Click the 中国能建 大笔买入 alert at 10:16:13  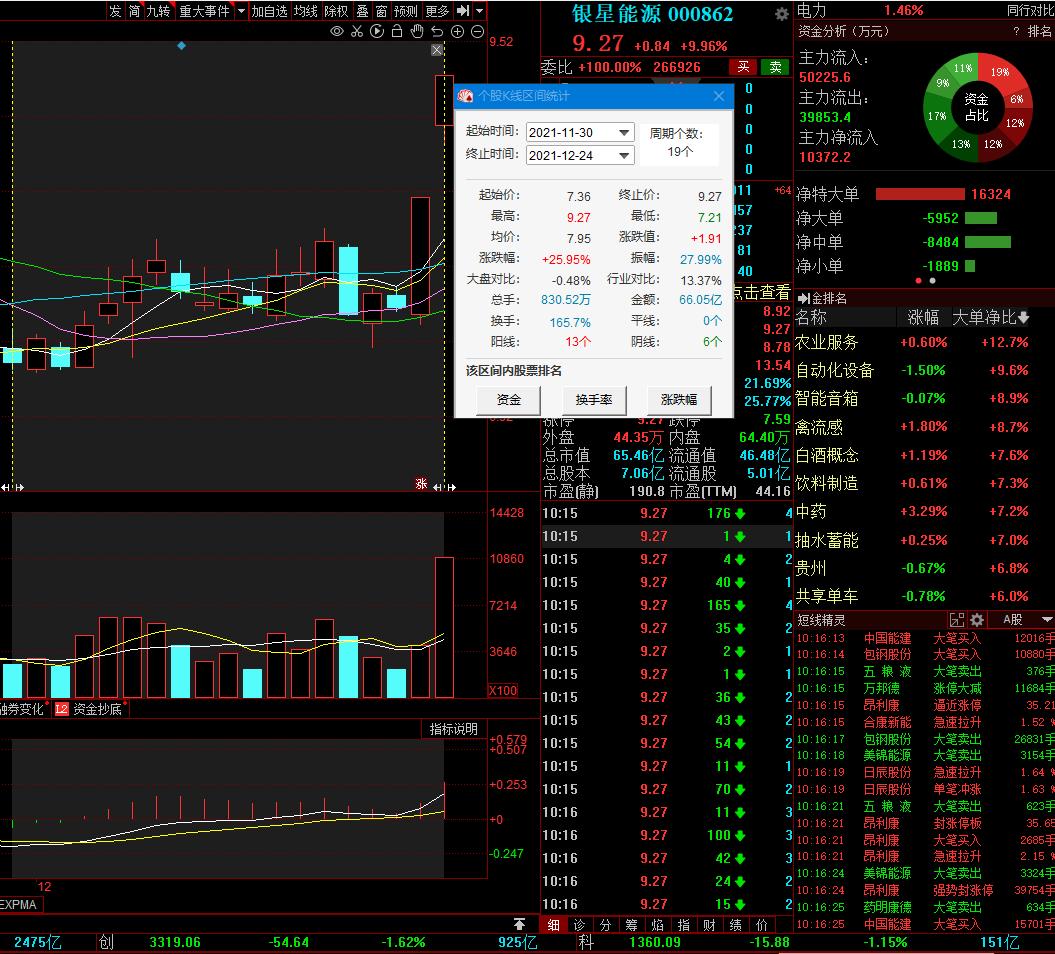point(924,638)
